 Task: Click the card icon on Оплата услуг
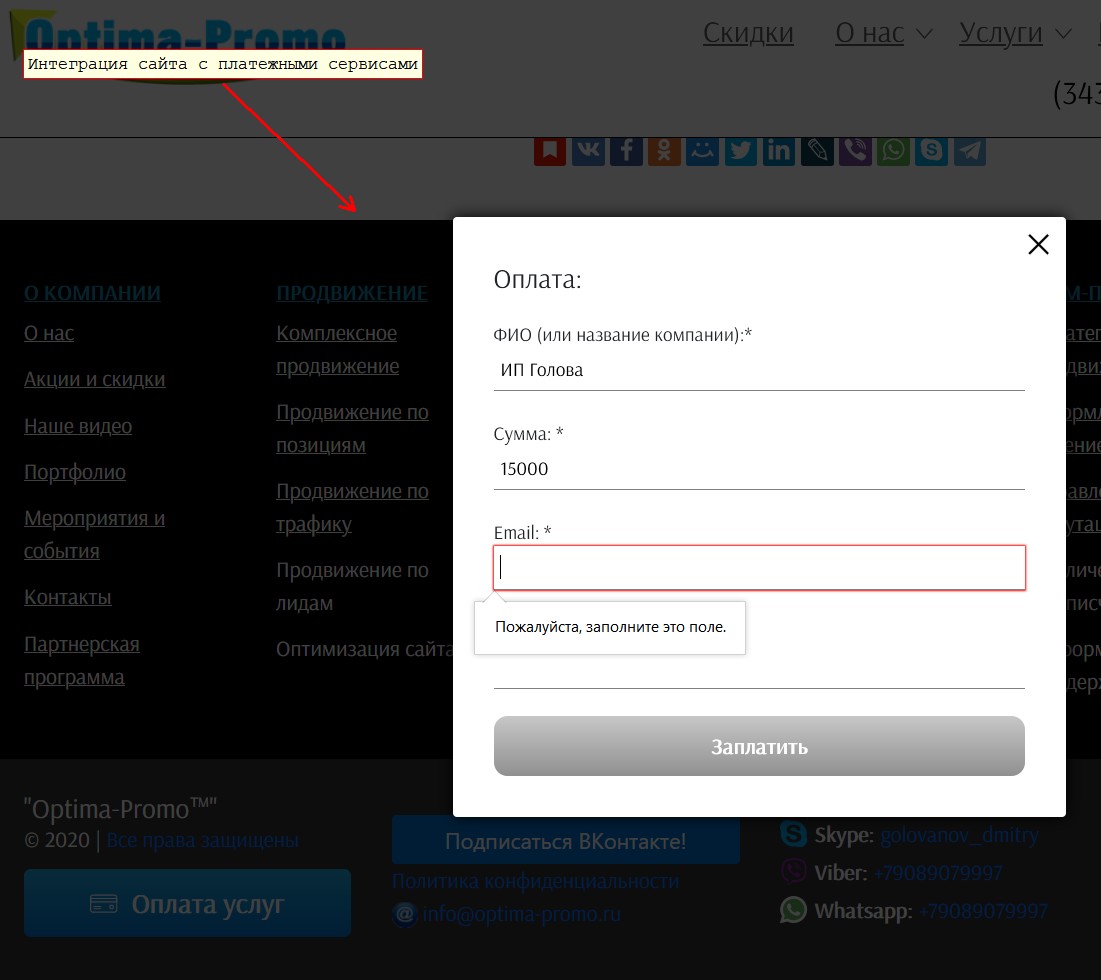[104, 903]
